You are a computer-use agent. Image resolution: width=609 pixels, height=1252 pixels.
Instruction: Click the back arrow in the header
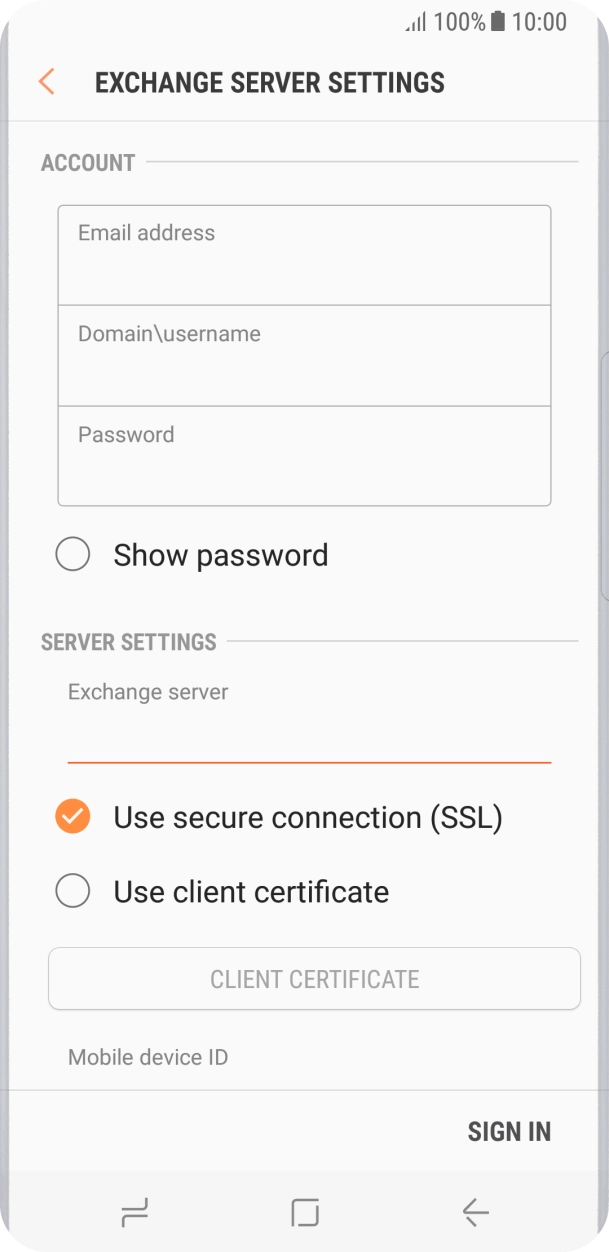(x=46, y=82)
